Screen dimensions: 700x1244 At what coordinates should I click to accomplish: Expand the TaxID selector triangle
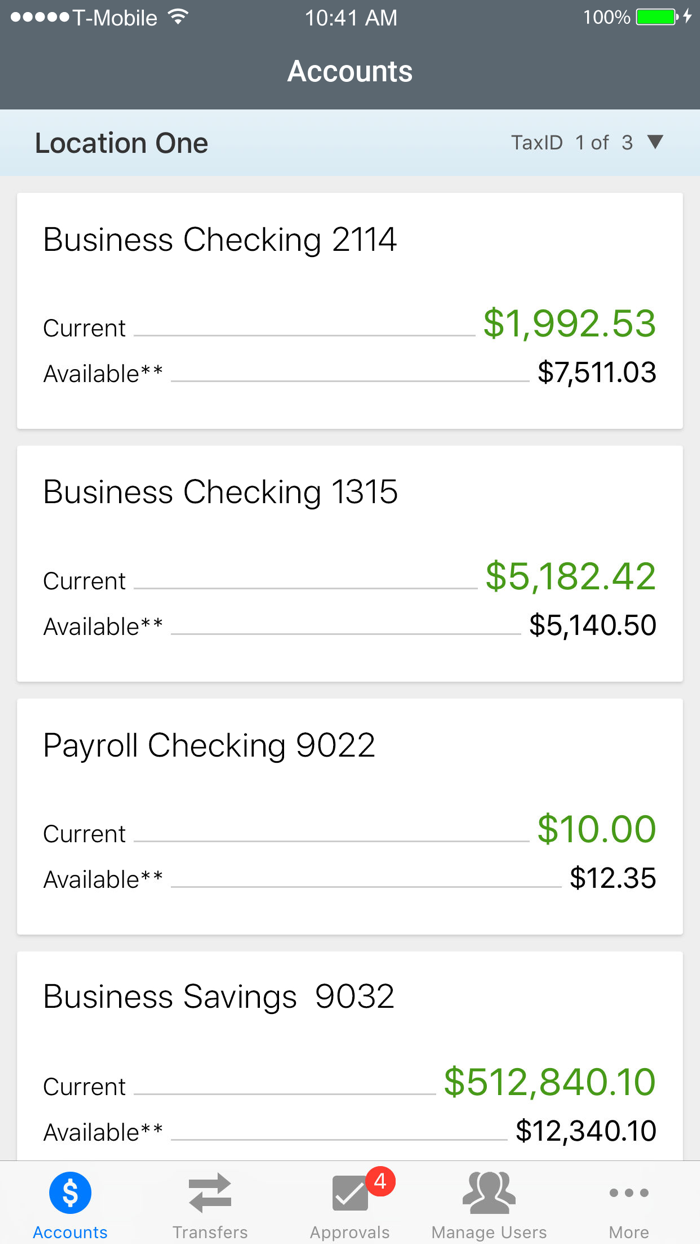655,142
